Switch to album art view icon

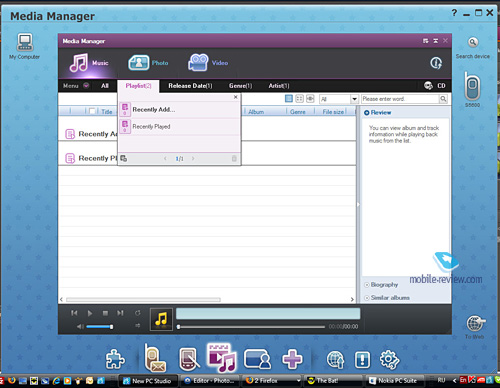(x=310, y=98)
